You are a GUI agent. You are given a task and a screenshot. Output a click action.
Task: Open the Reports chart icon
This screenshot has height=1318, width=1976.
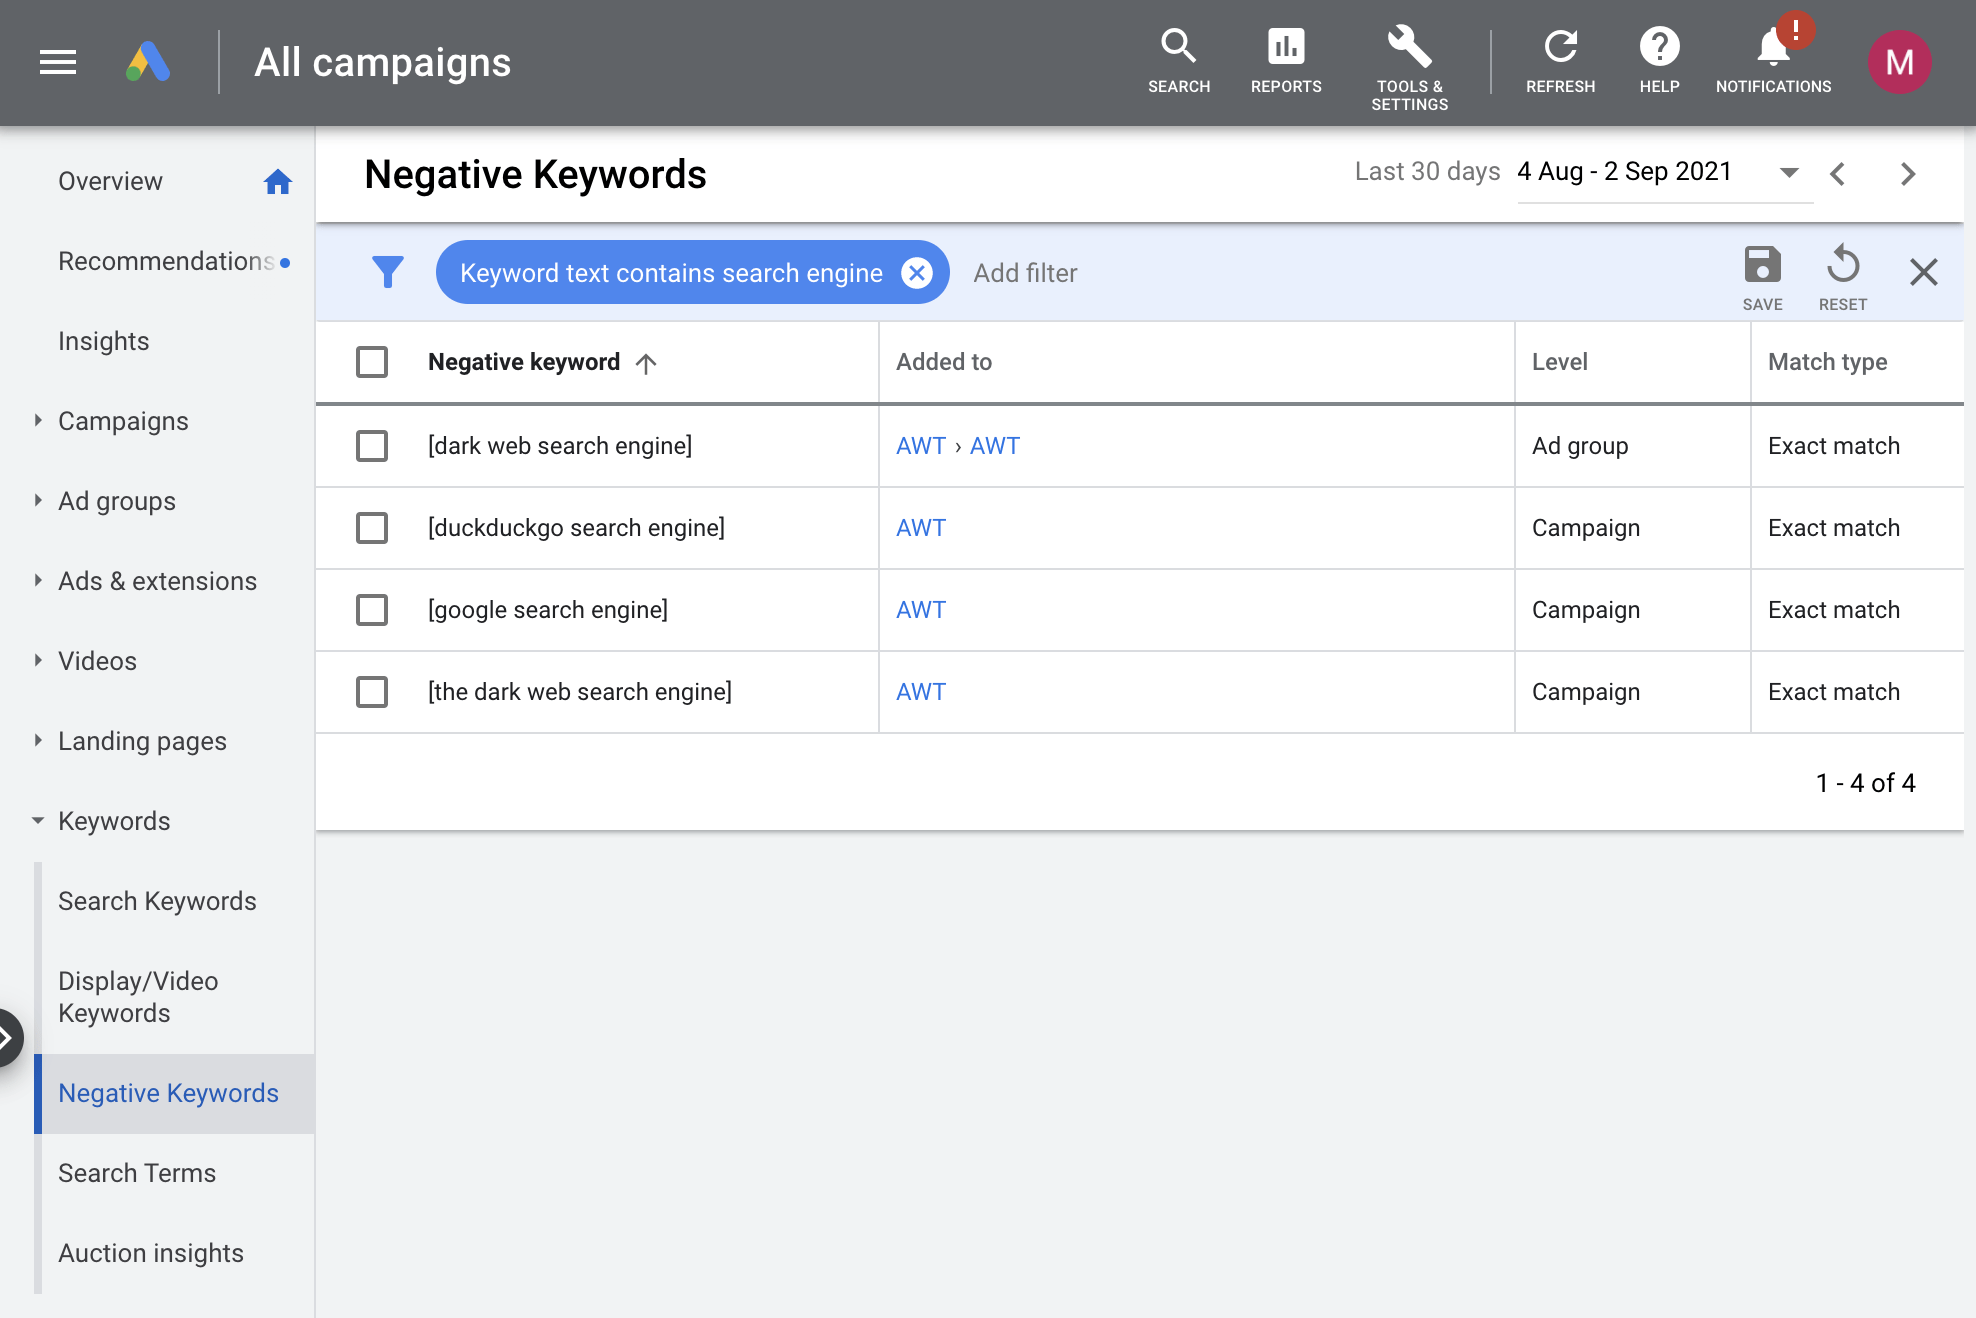[x=1285, y=47]
